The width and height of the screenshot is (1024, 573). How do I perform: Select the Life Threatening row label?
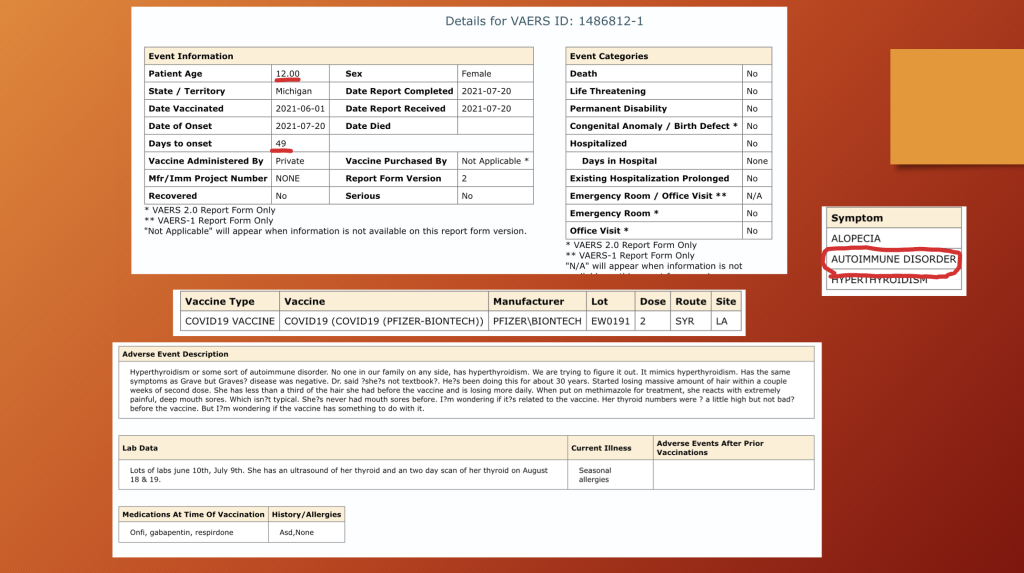pos(607,91)
